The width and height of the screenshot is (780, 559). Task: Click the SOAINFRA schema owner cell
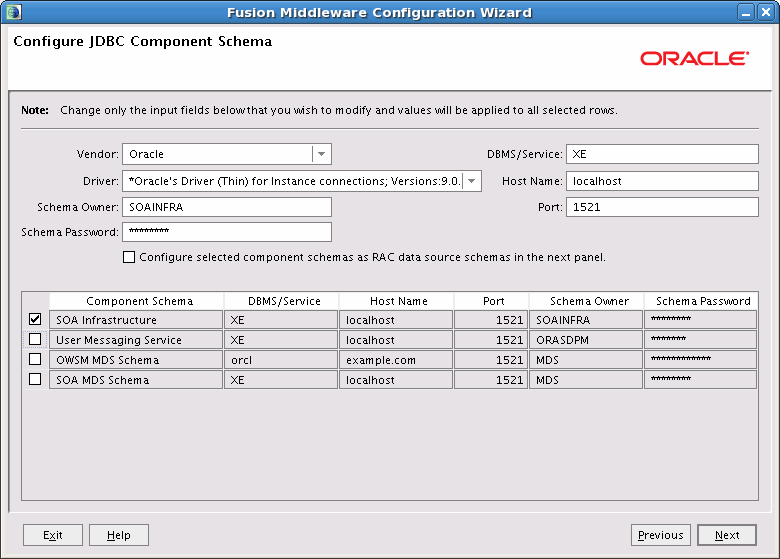586,320
